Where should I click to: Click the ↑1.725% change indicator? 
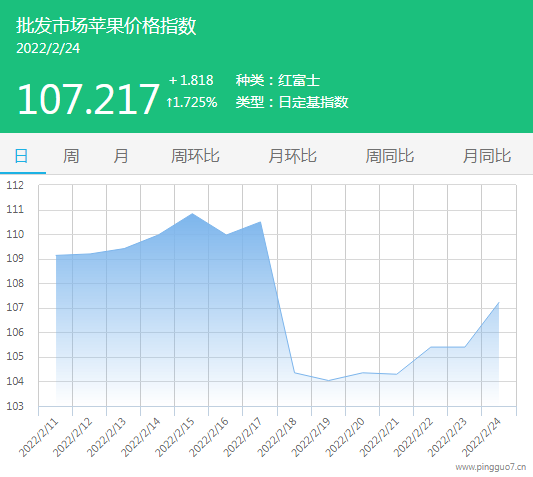192,102
